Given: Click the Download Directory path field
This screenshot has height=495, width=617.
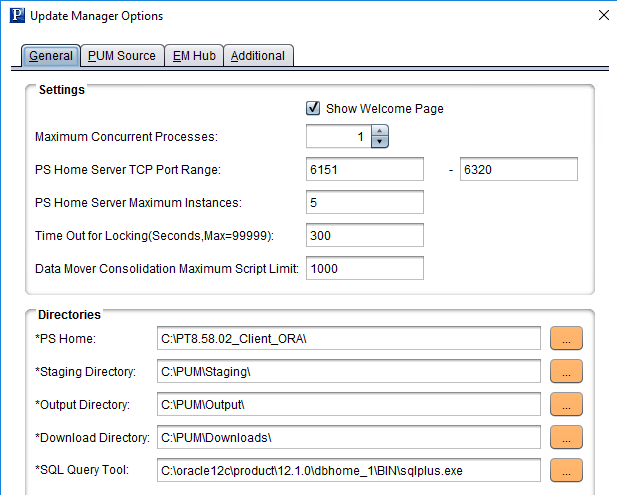Looking at the screenshot, I should (349, 437).
